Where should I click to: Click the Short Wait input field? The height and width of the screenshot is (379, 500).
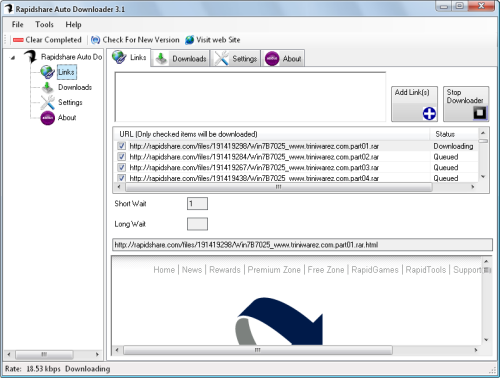click(x=197, y=204)
